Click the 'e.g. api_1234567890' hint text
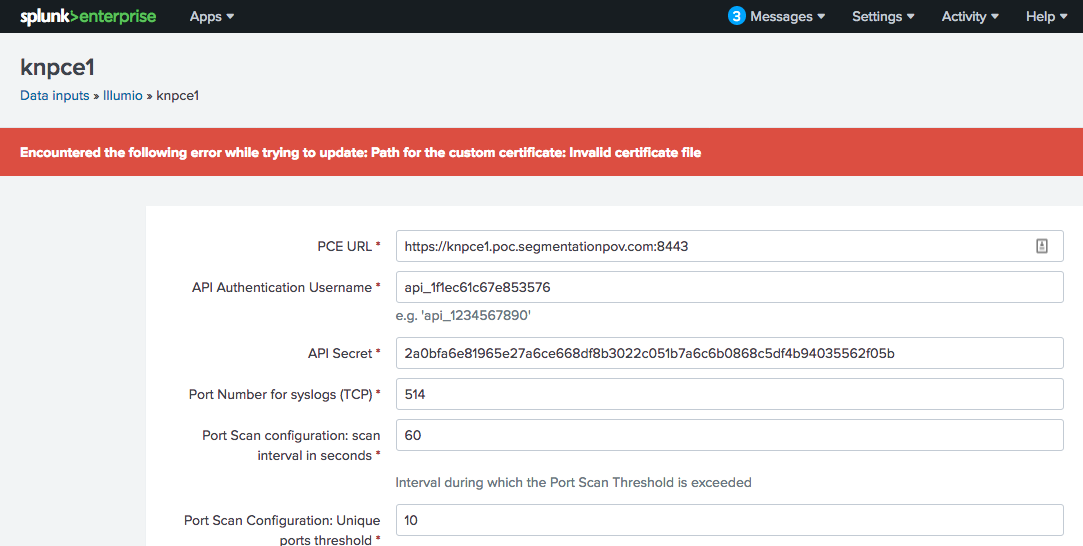 pyautogui.click(x=463, y=316)
